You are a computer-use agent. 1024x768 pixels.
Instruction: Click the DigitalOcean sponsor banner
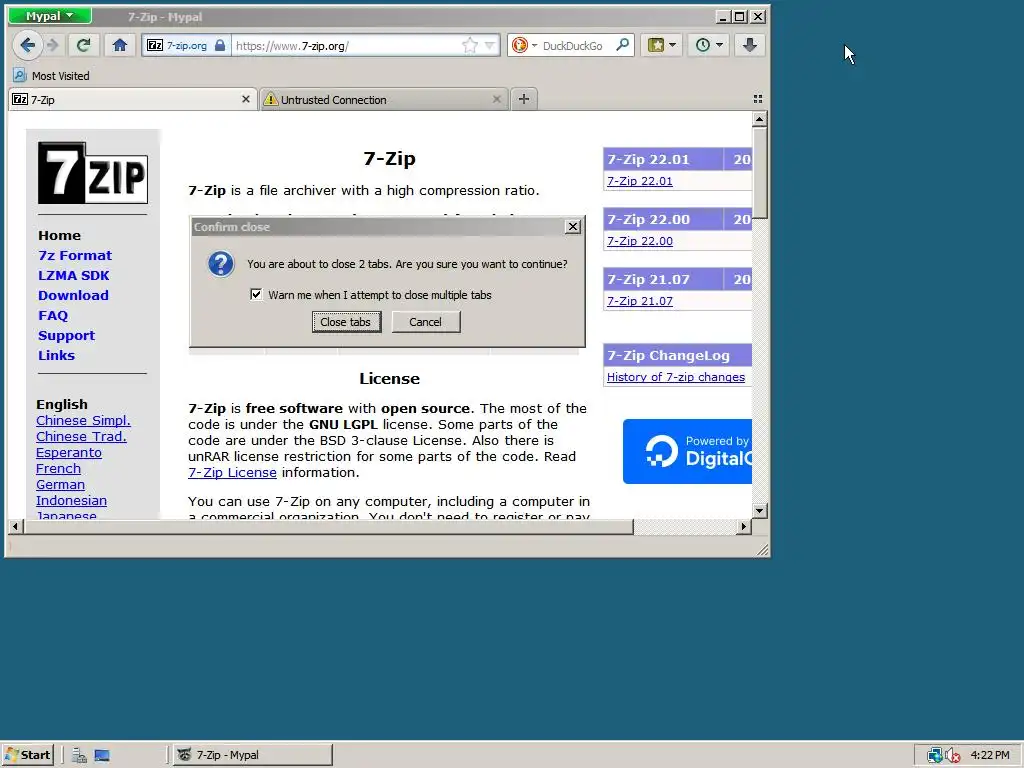[x=687, y=451]
